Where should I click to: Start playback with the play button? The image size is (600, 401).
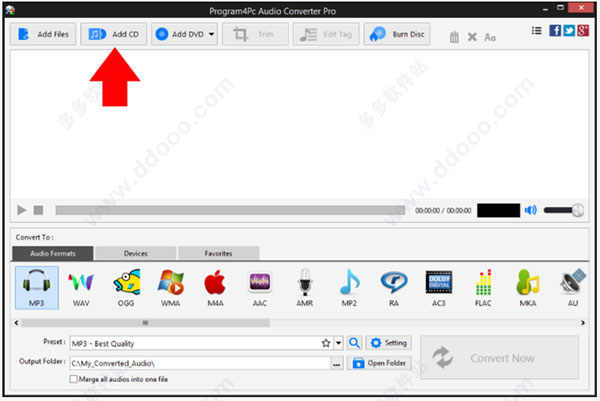pos(21,210)
